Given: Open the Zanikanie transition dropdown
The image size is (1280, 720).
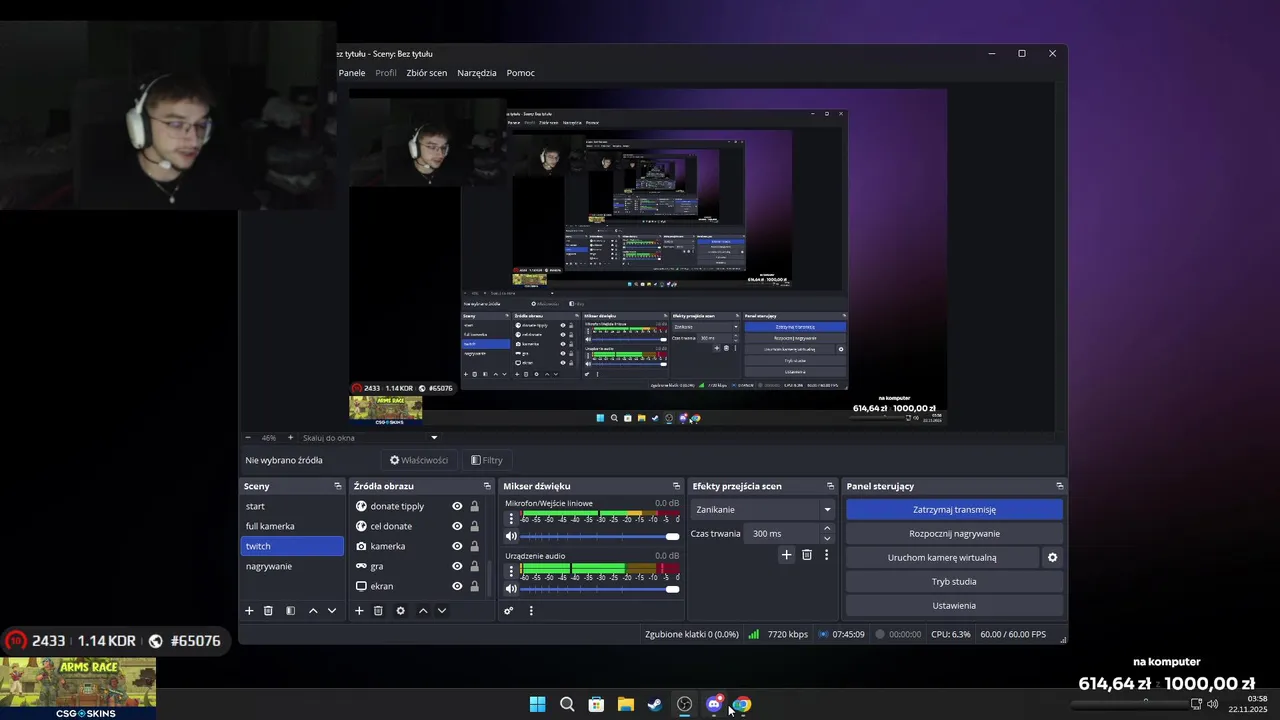Looking at the screenshot, I should pos(763,509).
